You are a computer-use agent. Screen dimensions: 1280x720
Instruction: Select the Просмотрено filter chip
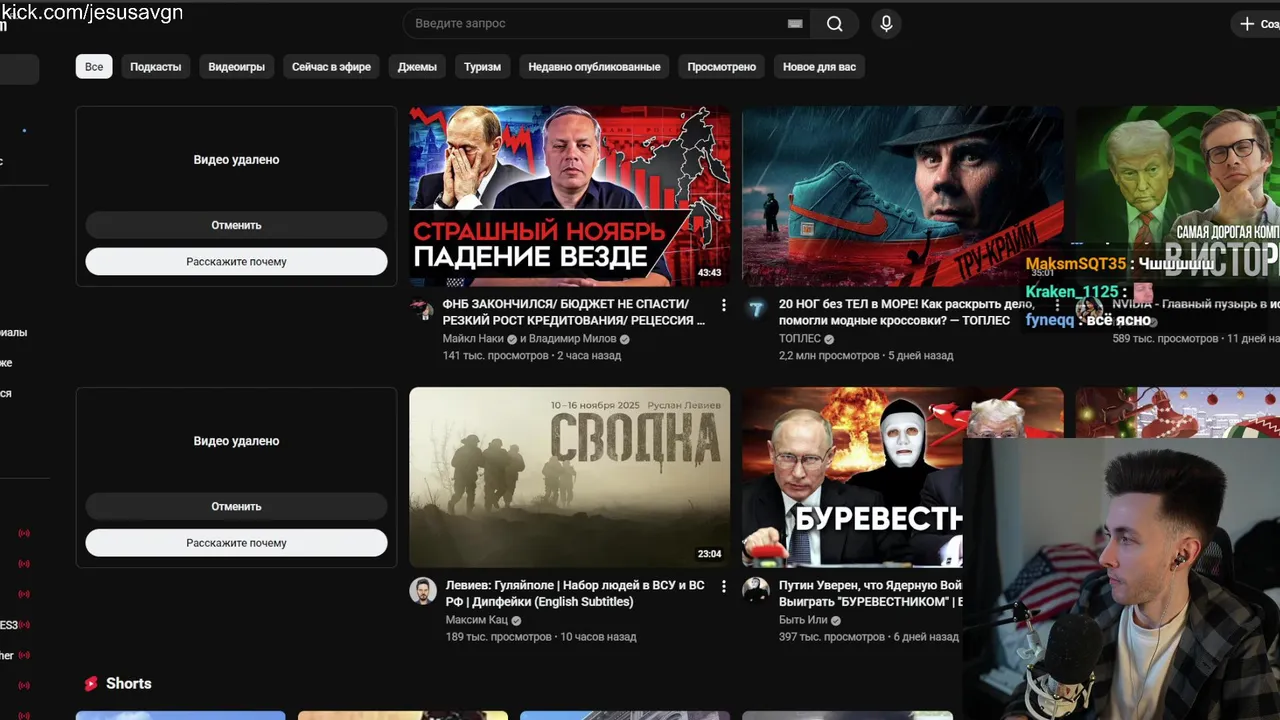(x=722, y=67)
